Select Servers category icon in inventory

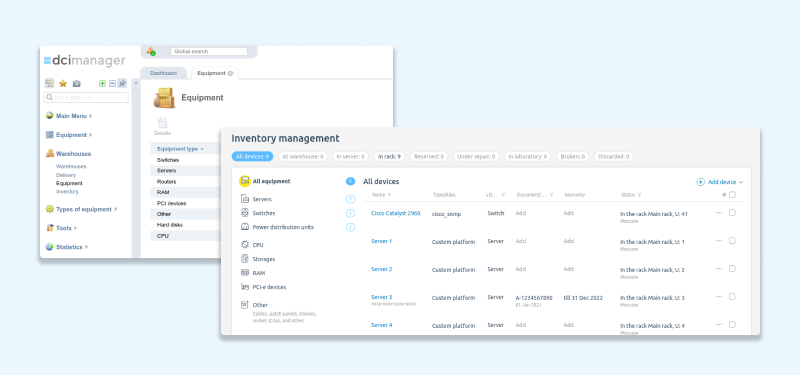(244, 199)
